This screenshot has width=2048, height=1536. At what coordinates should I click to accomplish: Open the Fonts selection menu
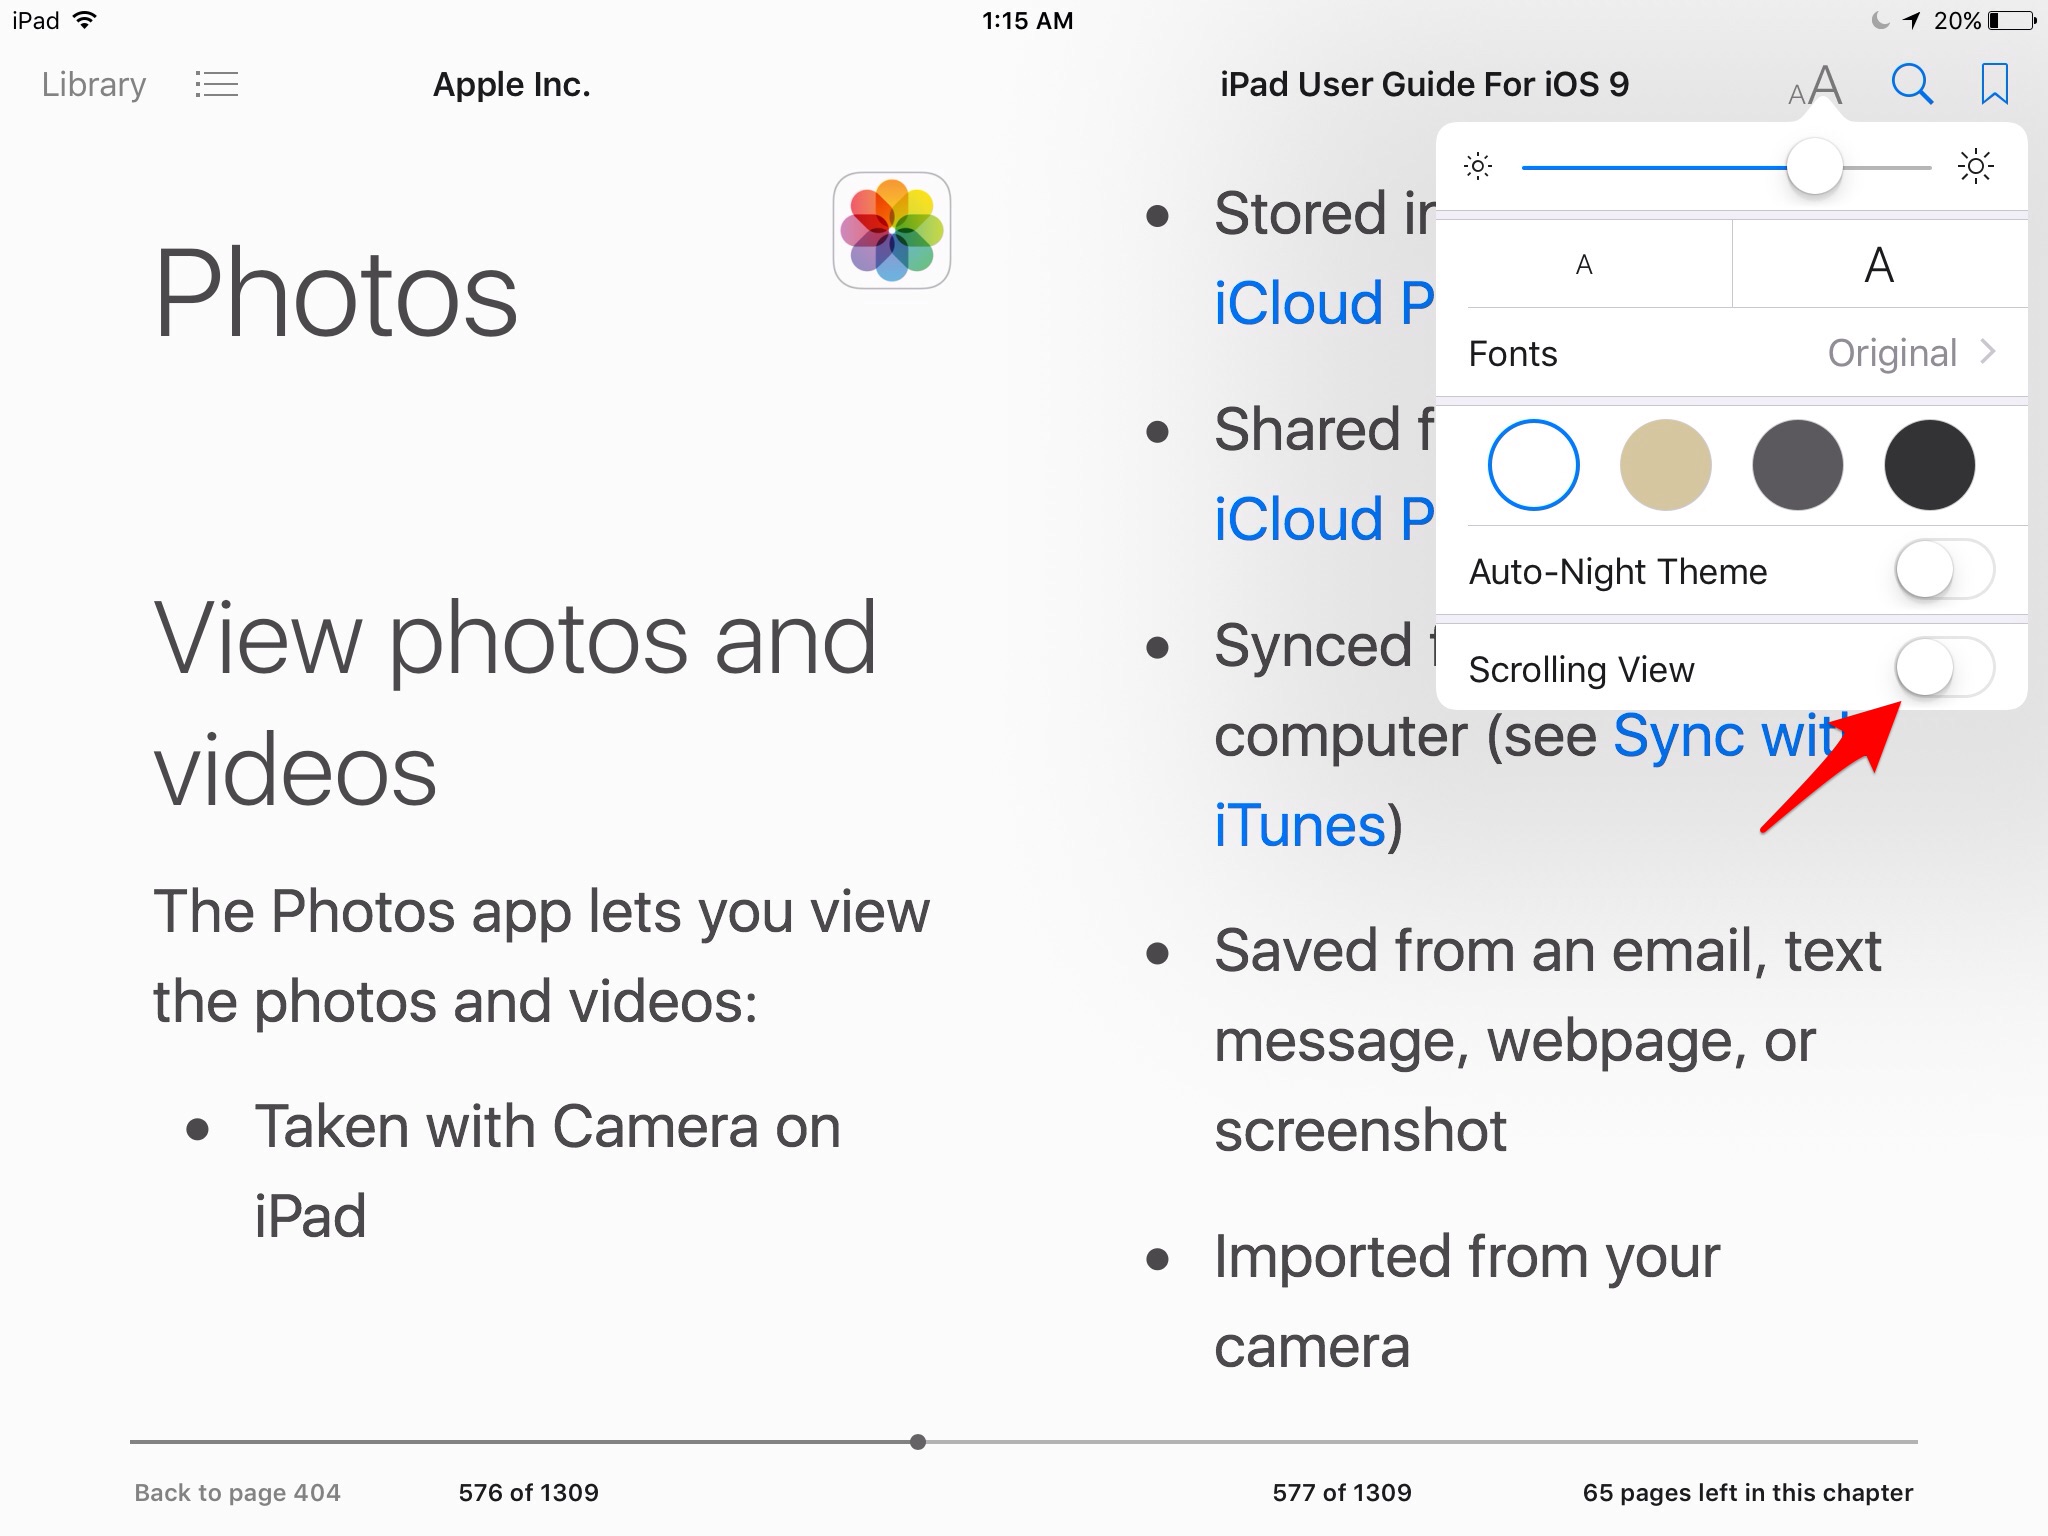coord(1512,353)
